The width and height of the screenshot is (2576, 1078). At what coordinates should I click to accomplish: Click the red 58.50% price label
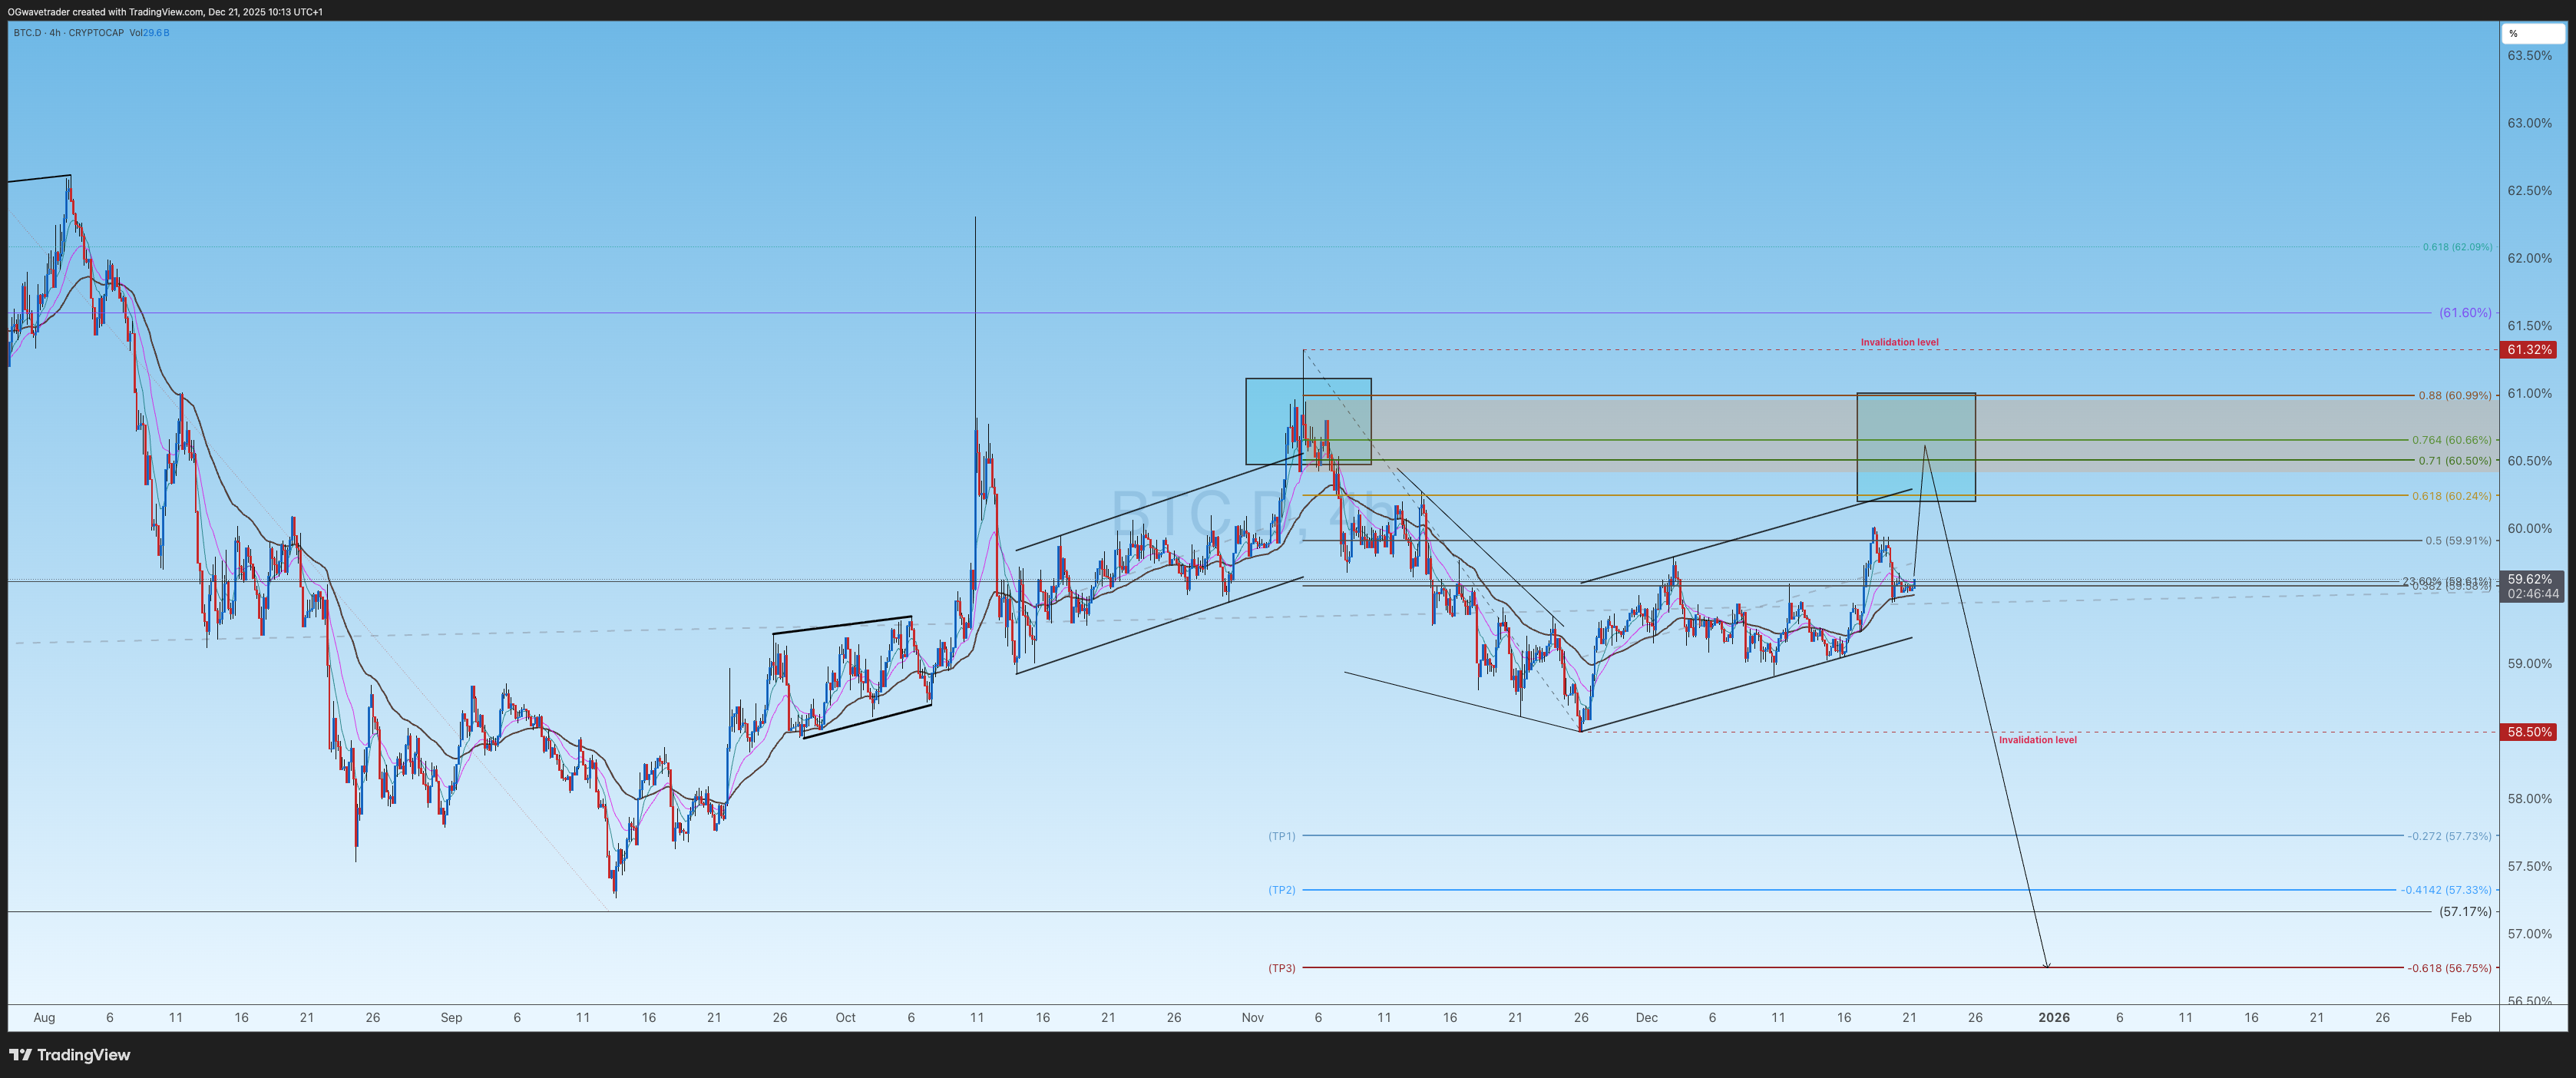pos(2529,732)
